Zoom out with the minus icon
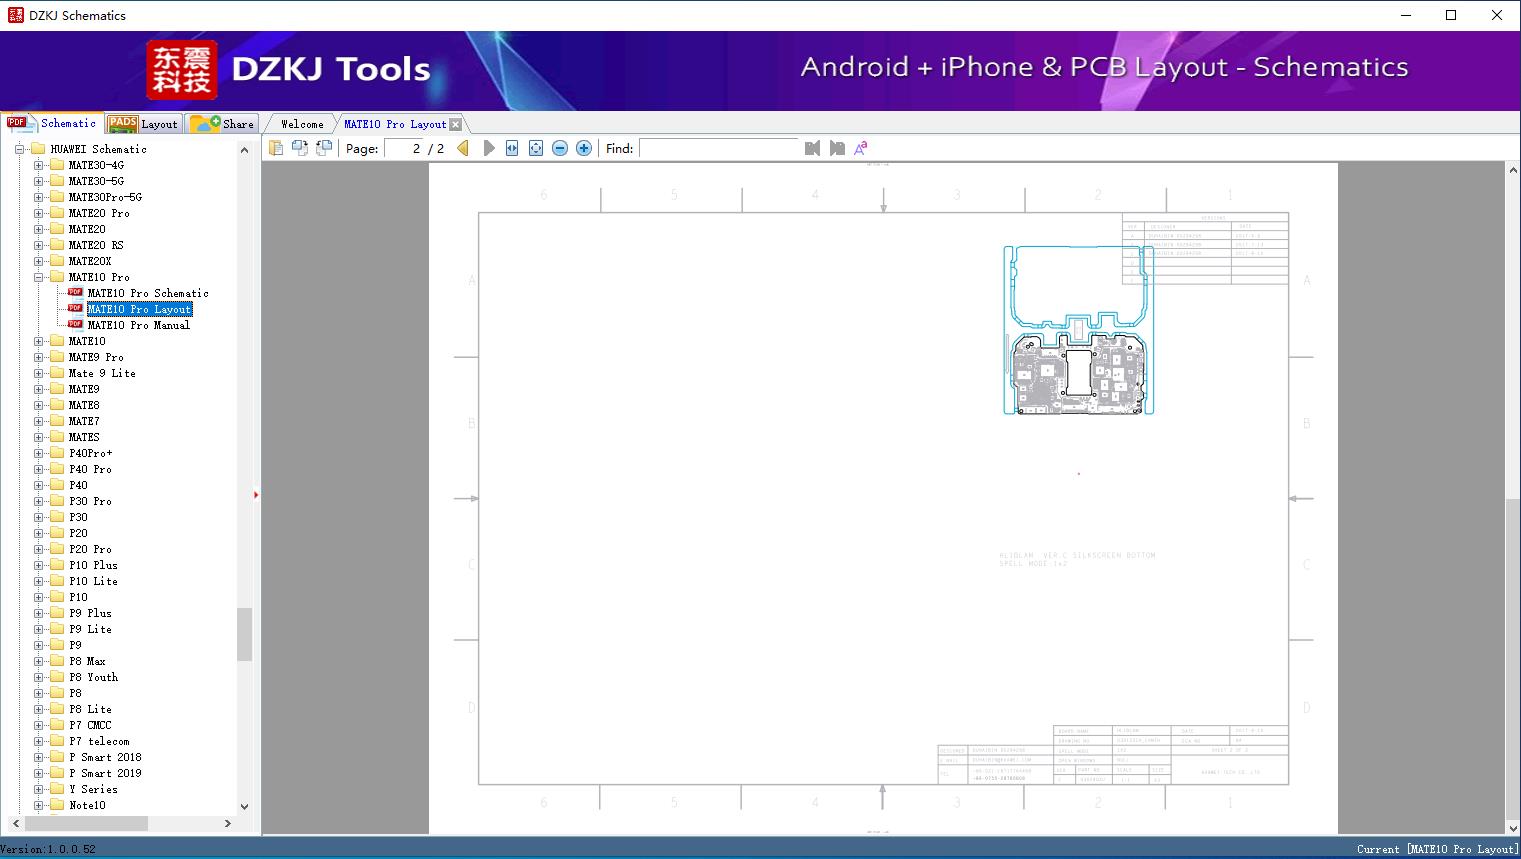Screen dimensions: 1521x859 560,148
